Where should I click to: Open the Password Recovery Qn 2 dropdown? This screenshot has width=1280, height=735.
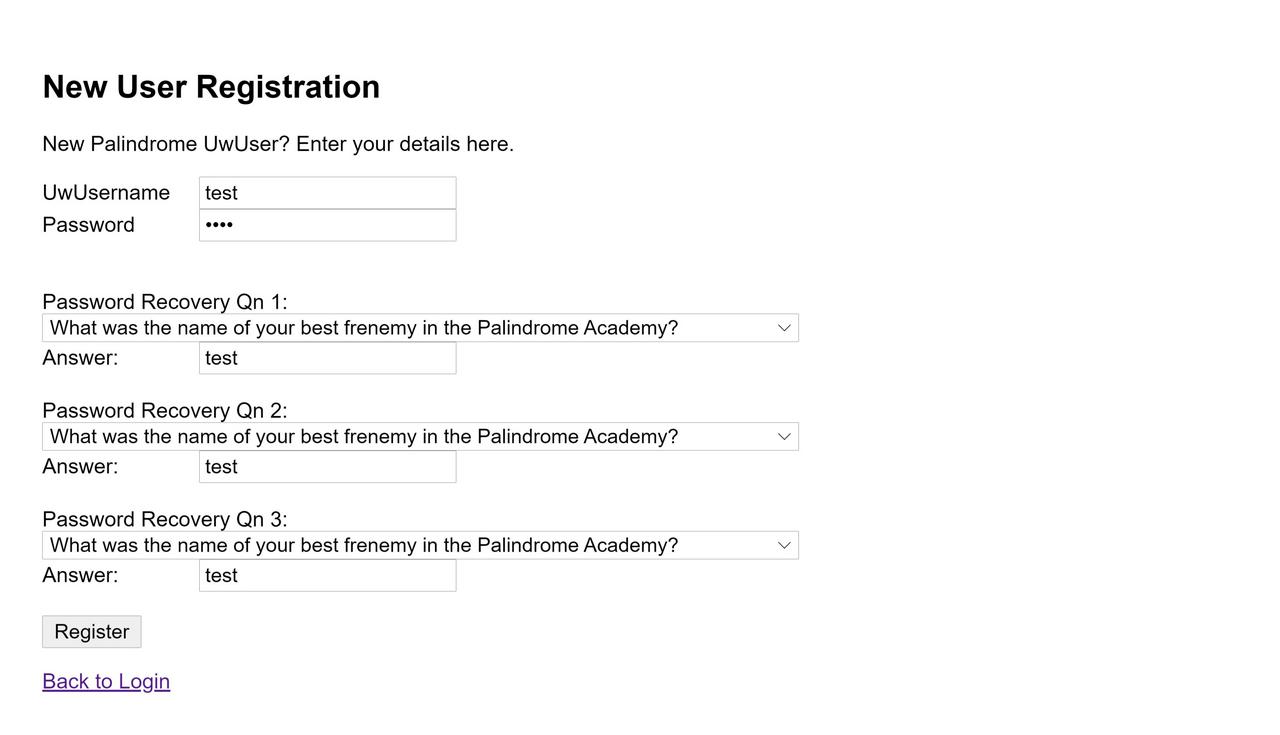pos(420,436)
